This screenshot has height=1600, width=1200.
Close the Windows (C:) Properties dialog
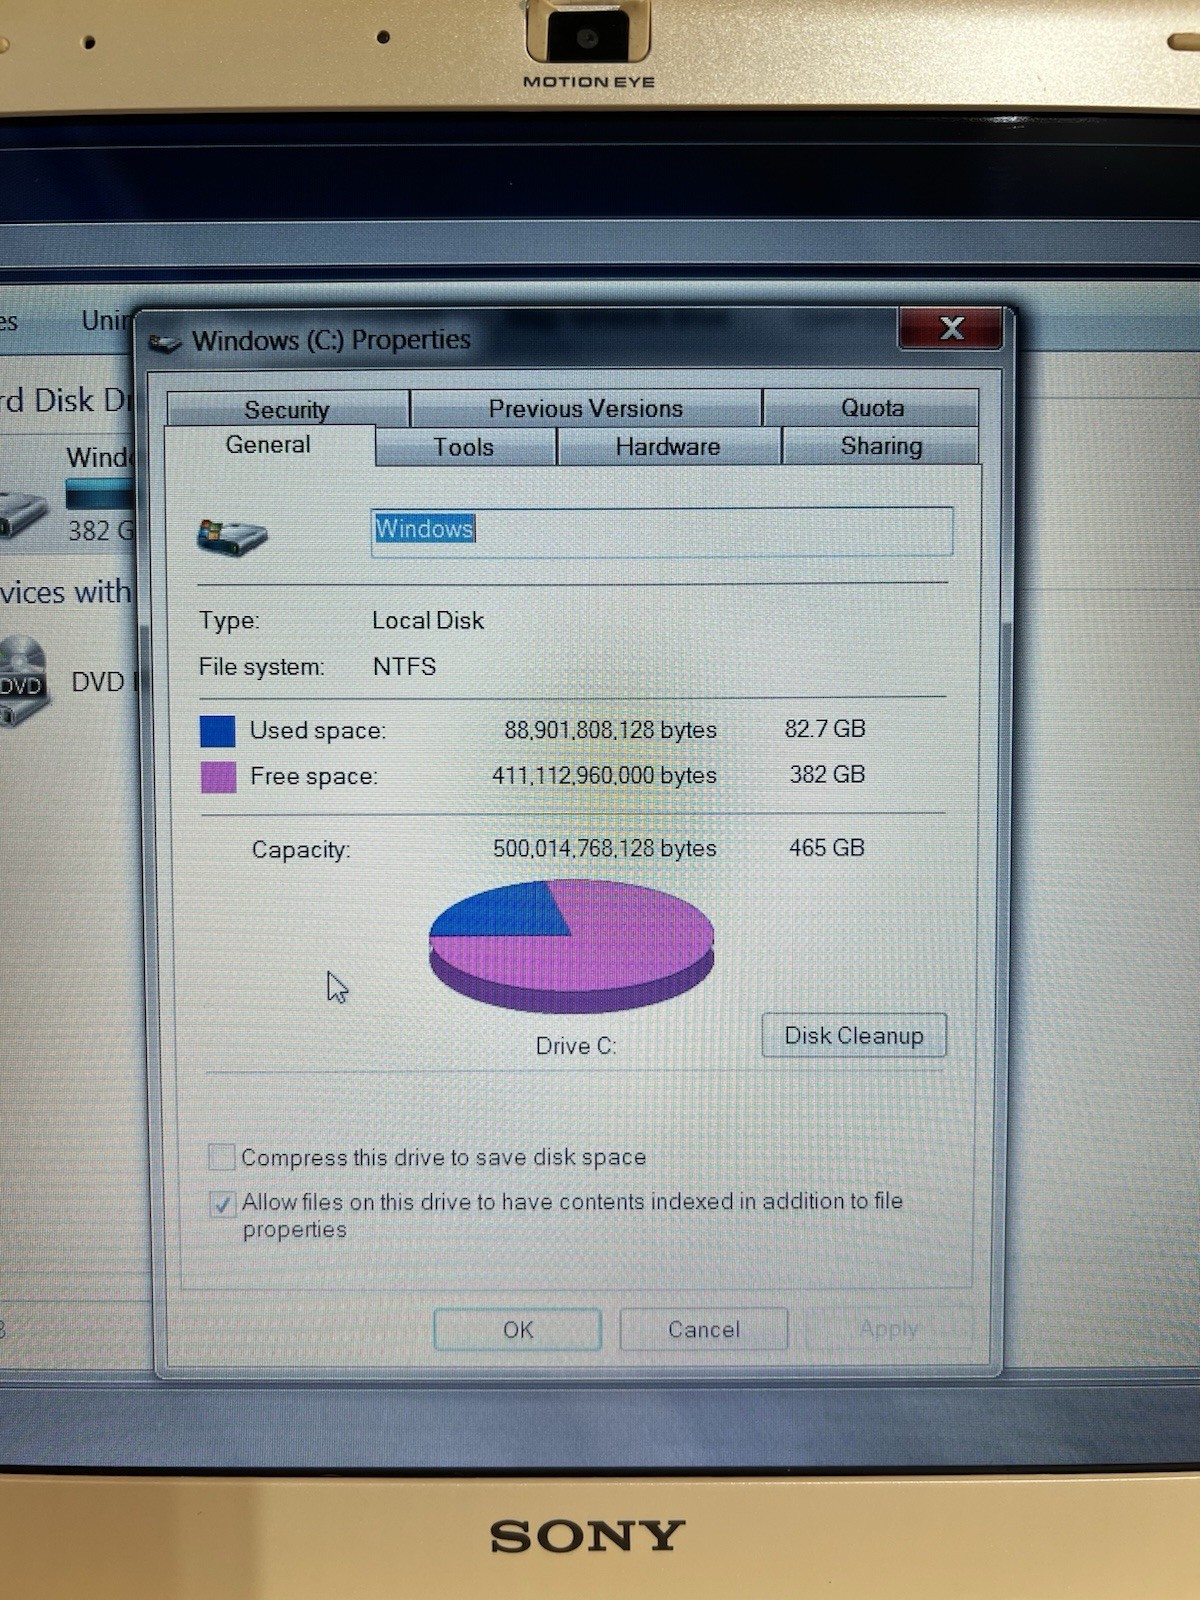[x=951, y=328]
